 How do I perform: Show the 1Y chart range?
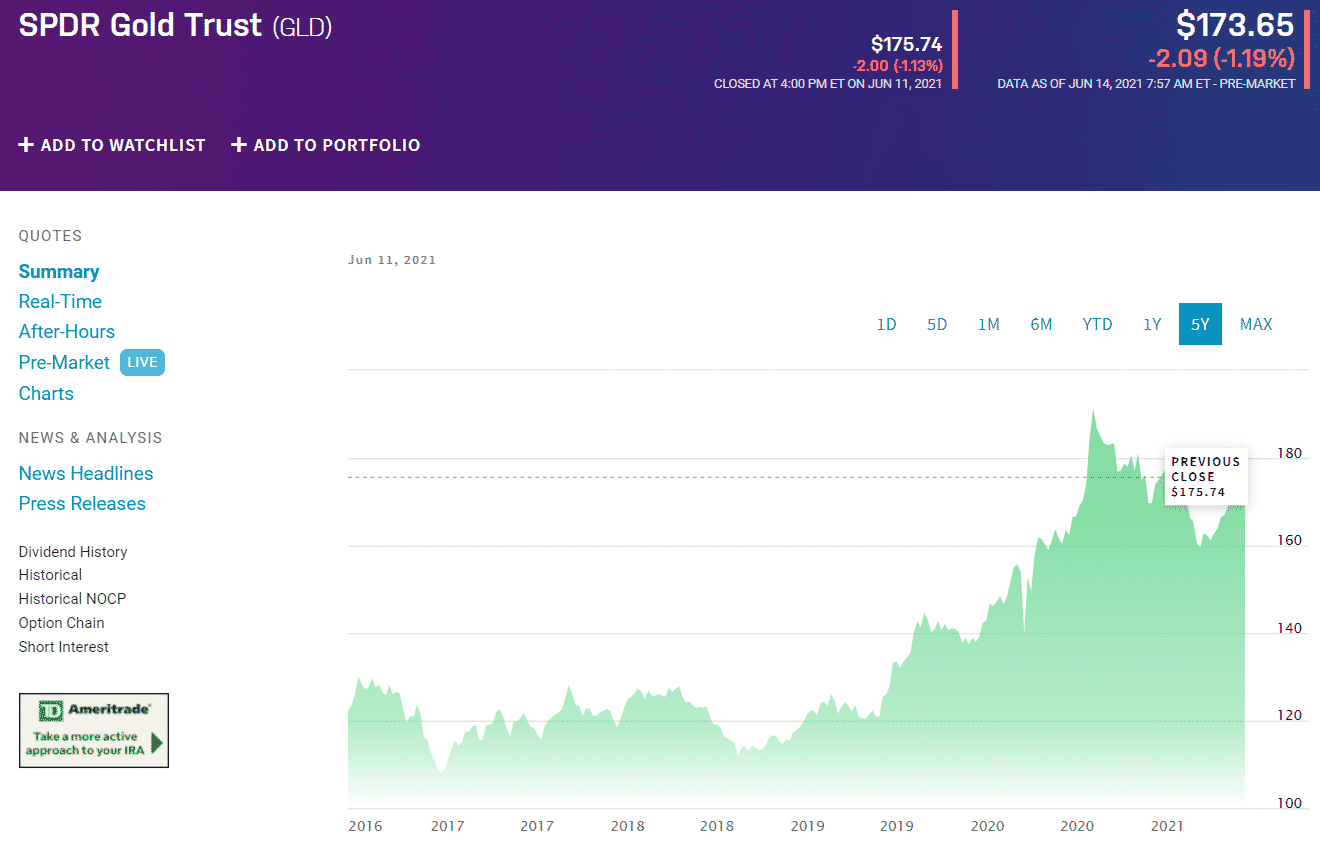pyautogui.click(x=1152, y=324)
